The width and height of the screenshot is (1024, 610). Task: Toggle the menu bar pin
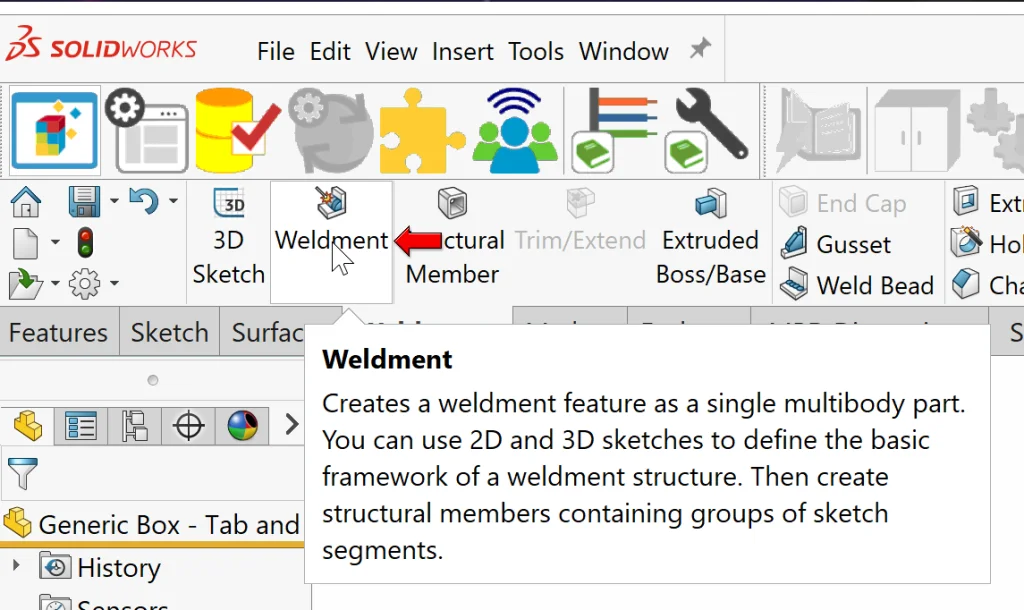pos(700,49)
